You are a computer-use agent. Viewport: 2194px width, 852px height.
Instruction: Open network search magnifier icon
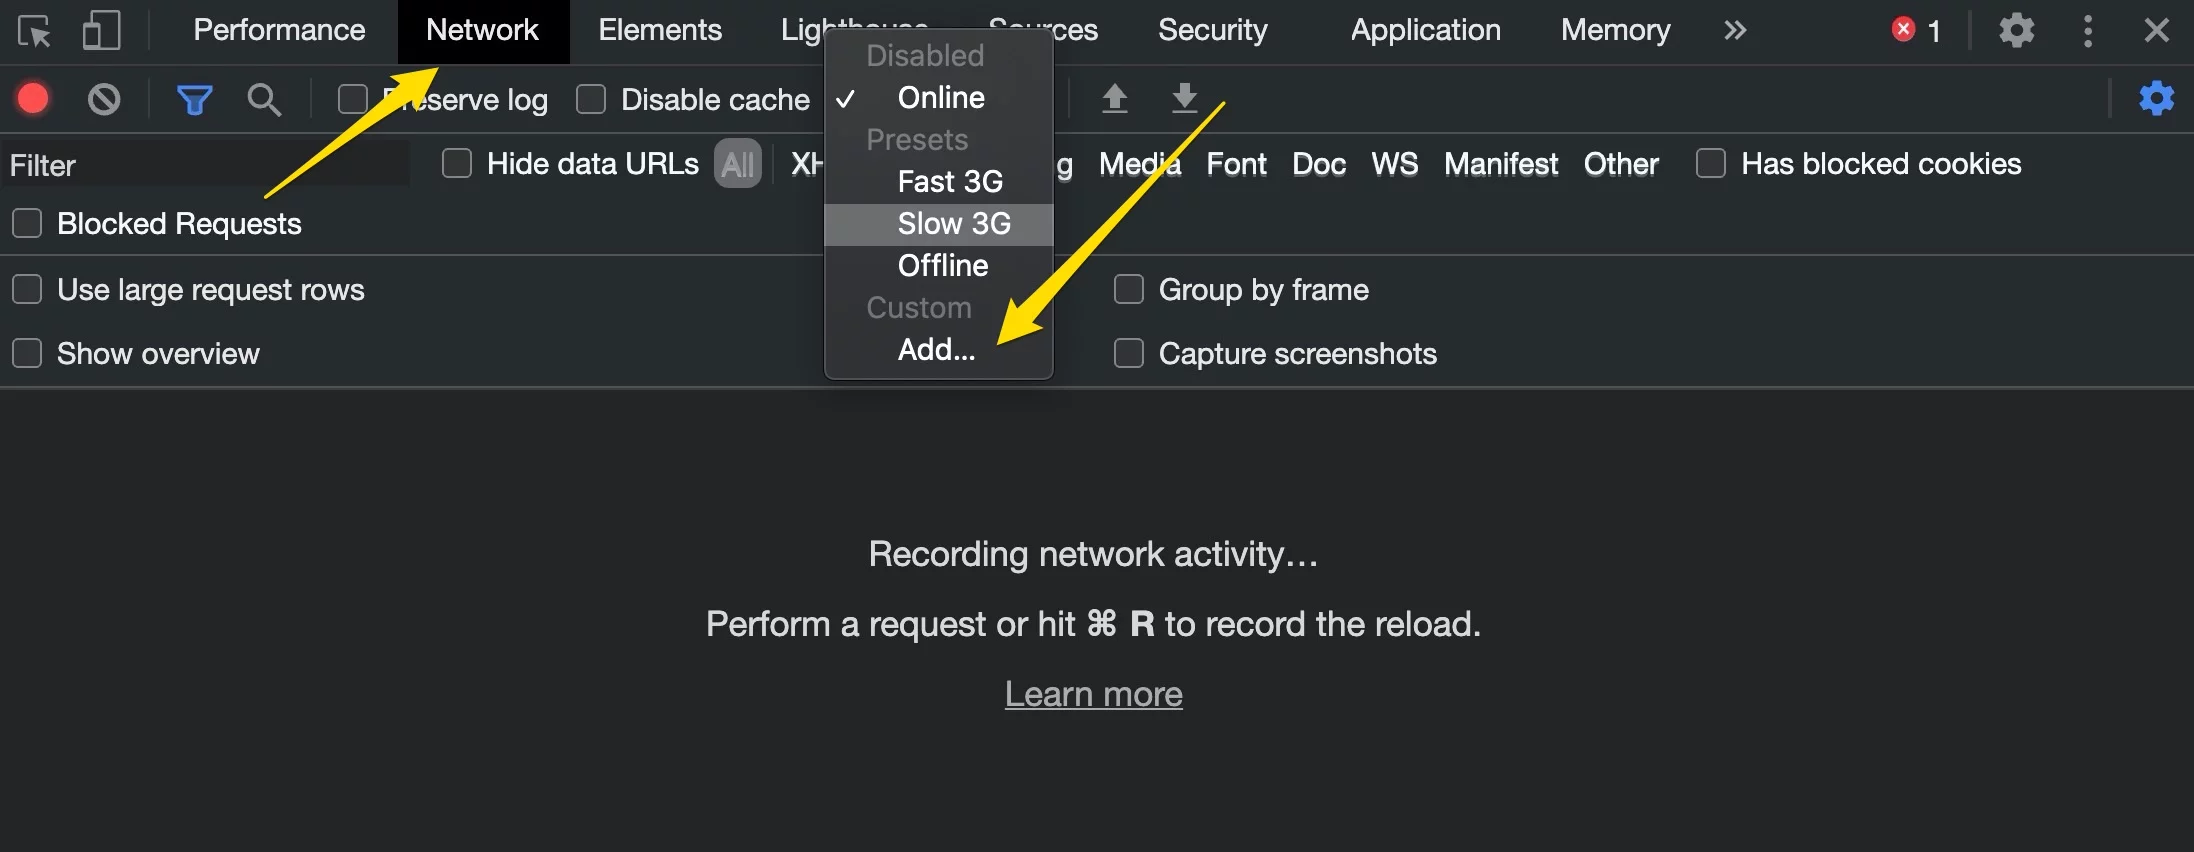tap(264, 99)
